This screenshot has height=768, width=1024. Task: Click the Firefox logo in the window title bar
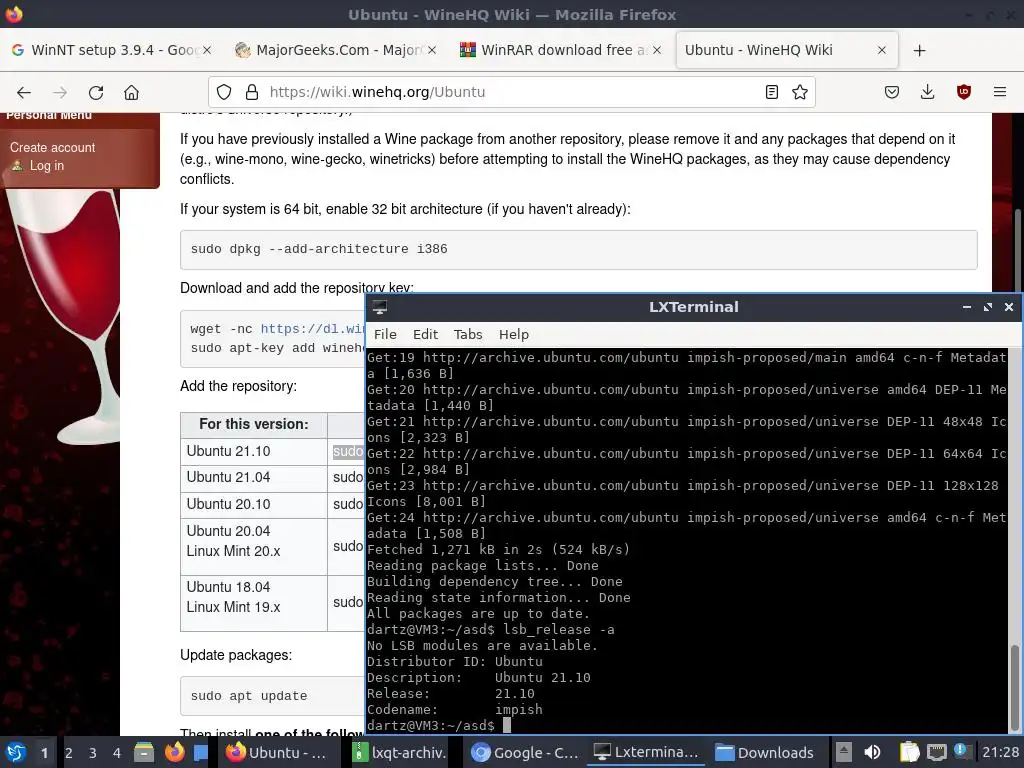(x=14, y=14)
